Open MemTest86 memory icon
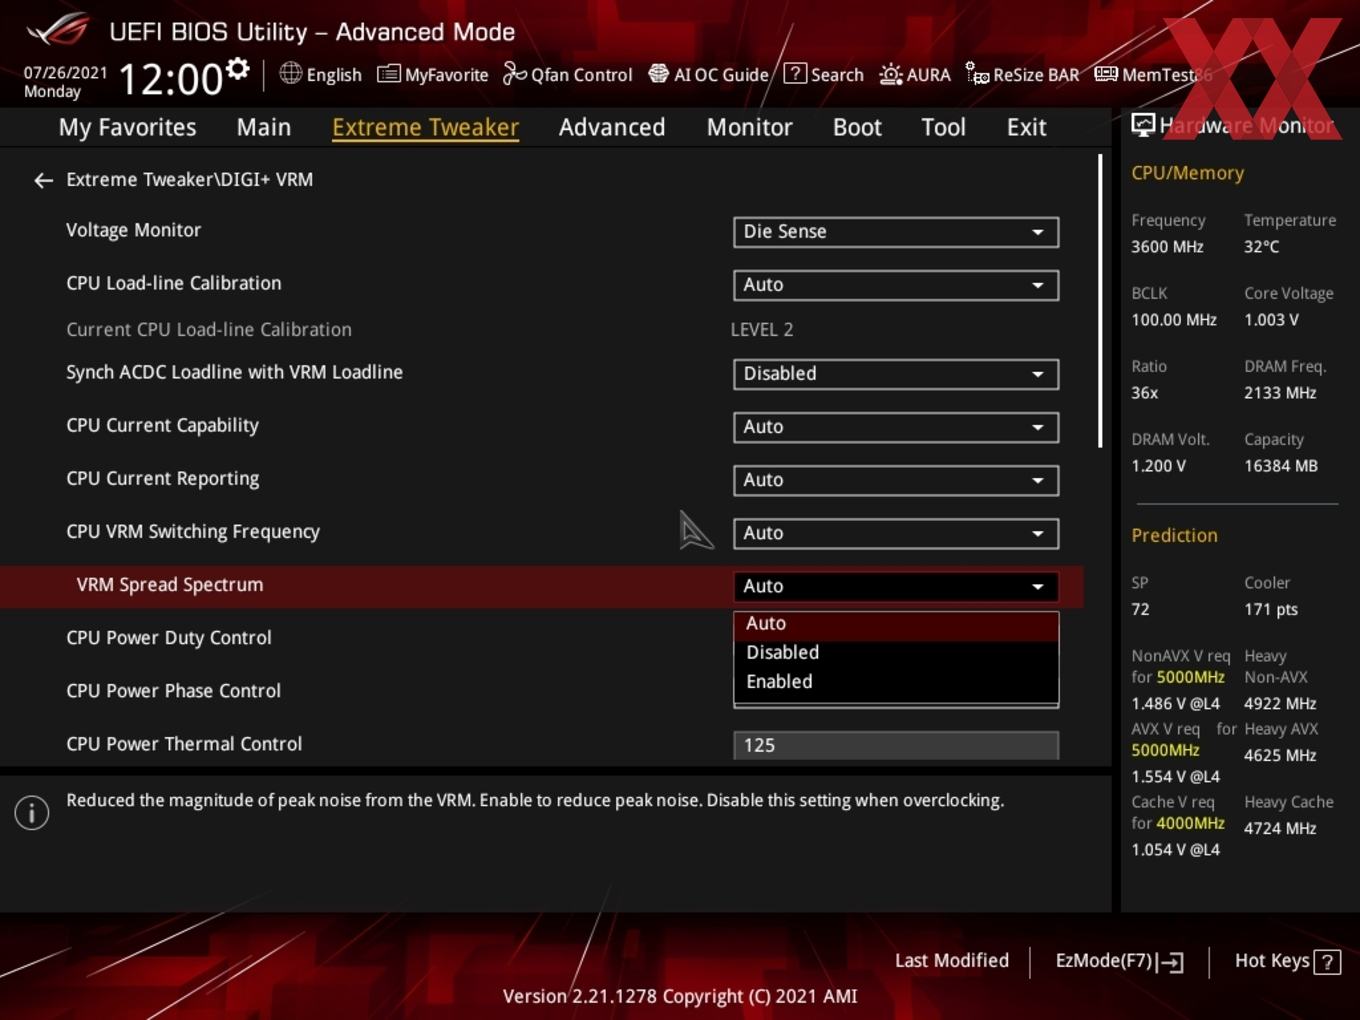The width and height of the screenshot is (1360, 1020). tap(1106, 74)
